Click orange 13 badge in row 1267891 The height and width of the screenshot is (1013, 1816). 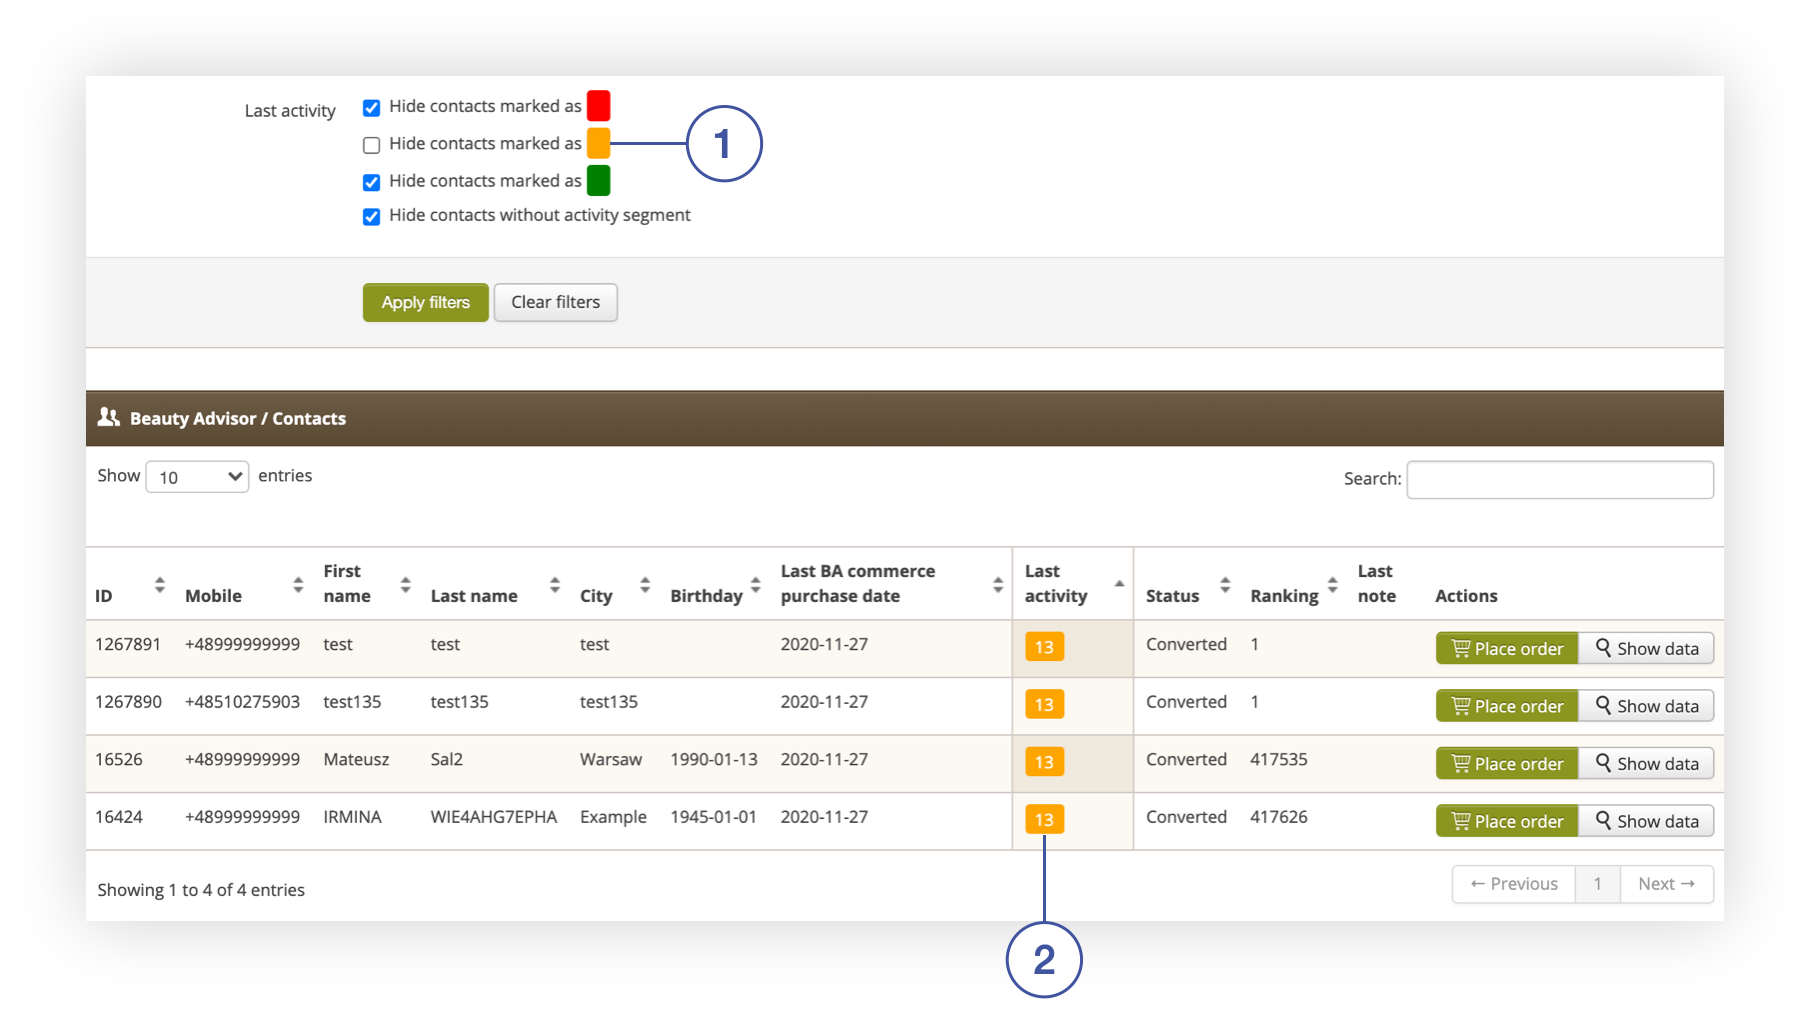pyautogui.click(x=1044, y=647)
